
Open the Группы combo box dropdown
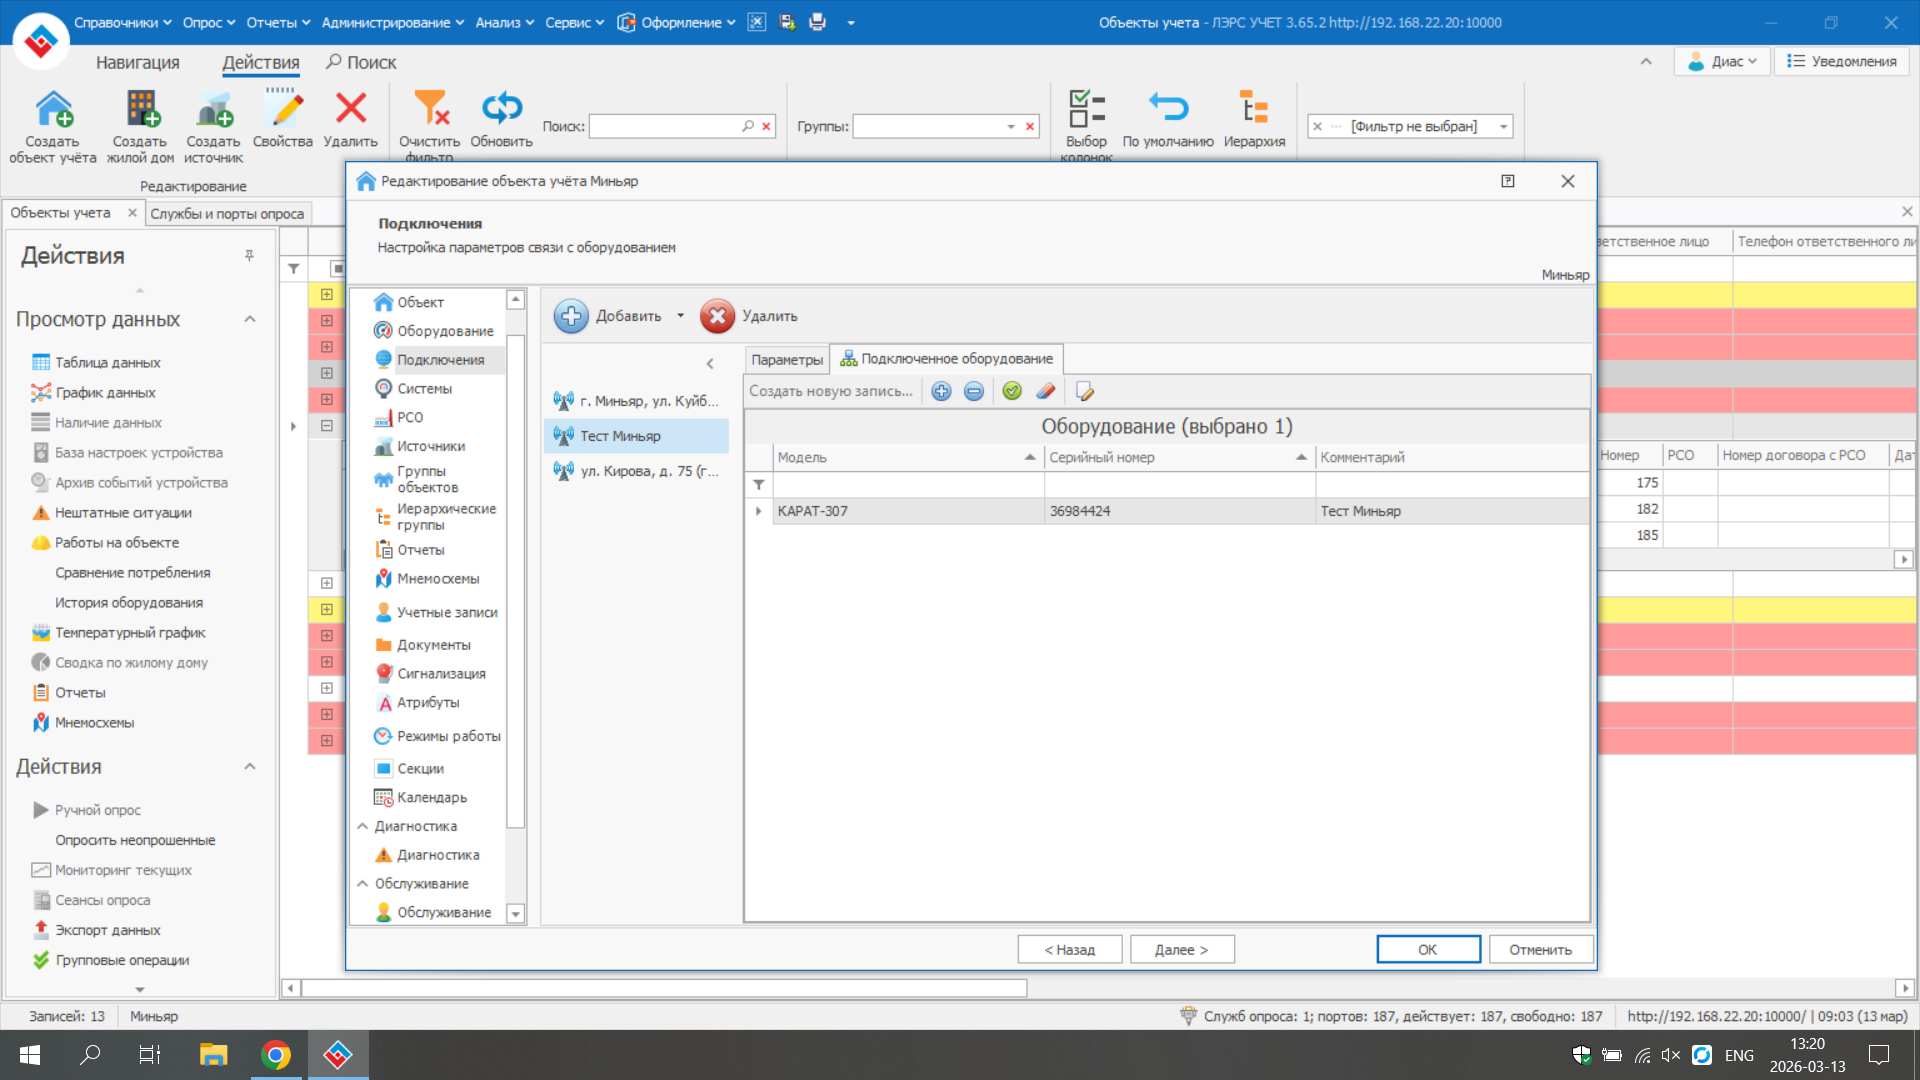point(1011,126)
